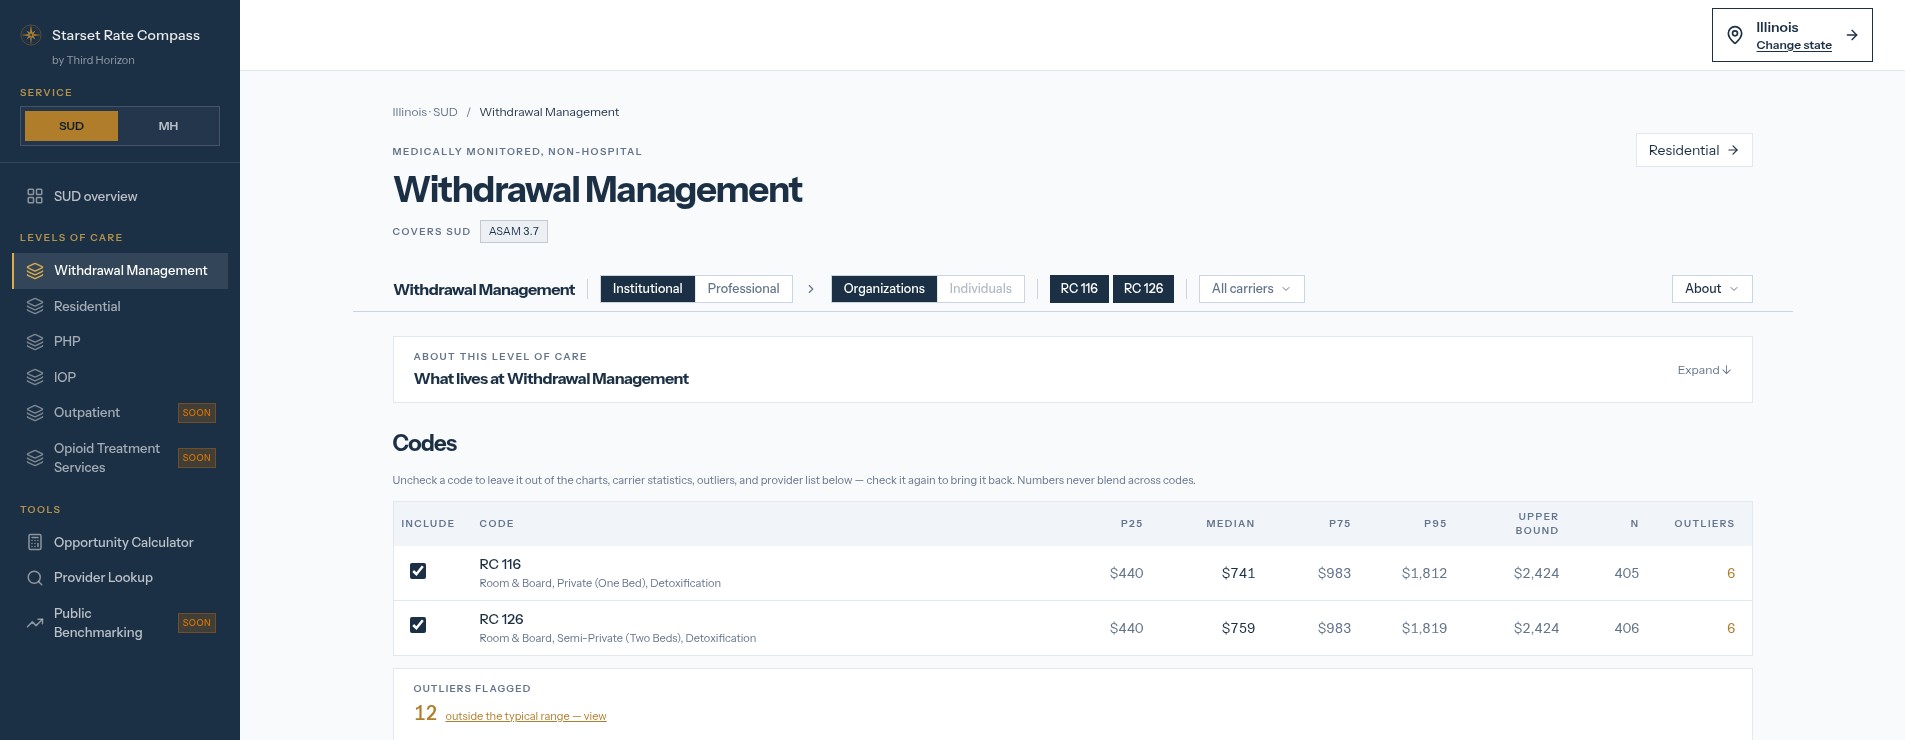Click the chevron between Professional and Organizations
Viewport: 1905px width, 740px height.
pos(811,289)
